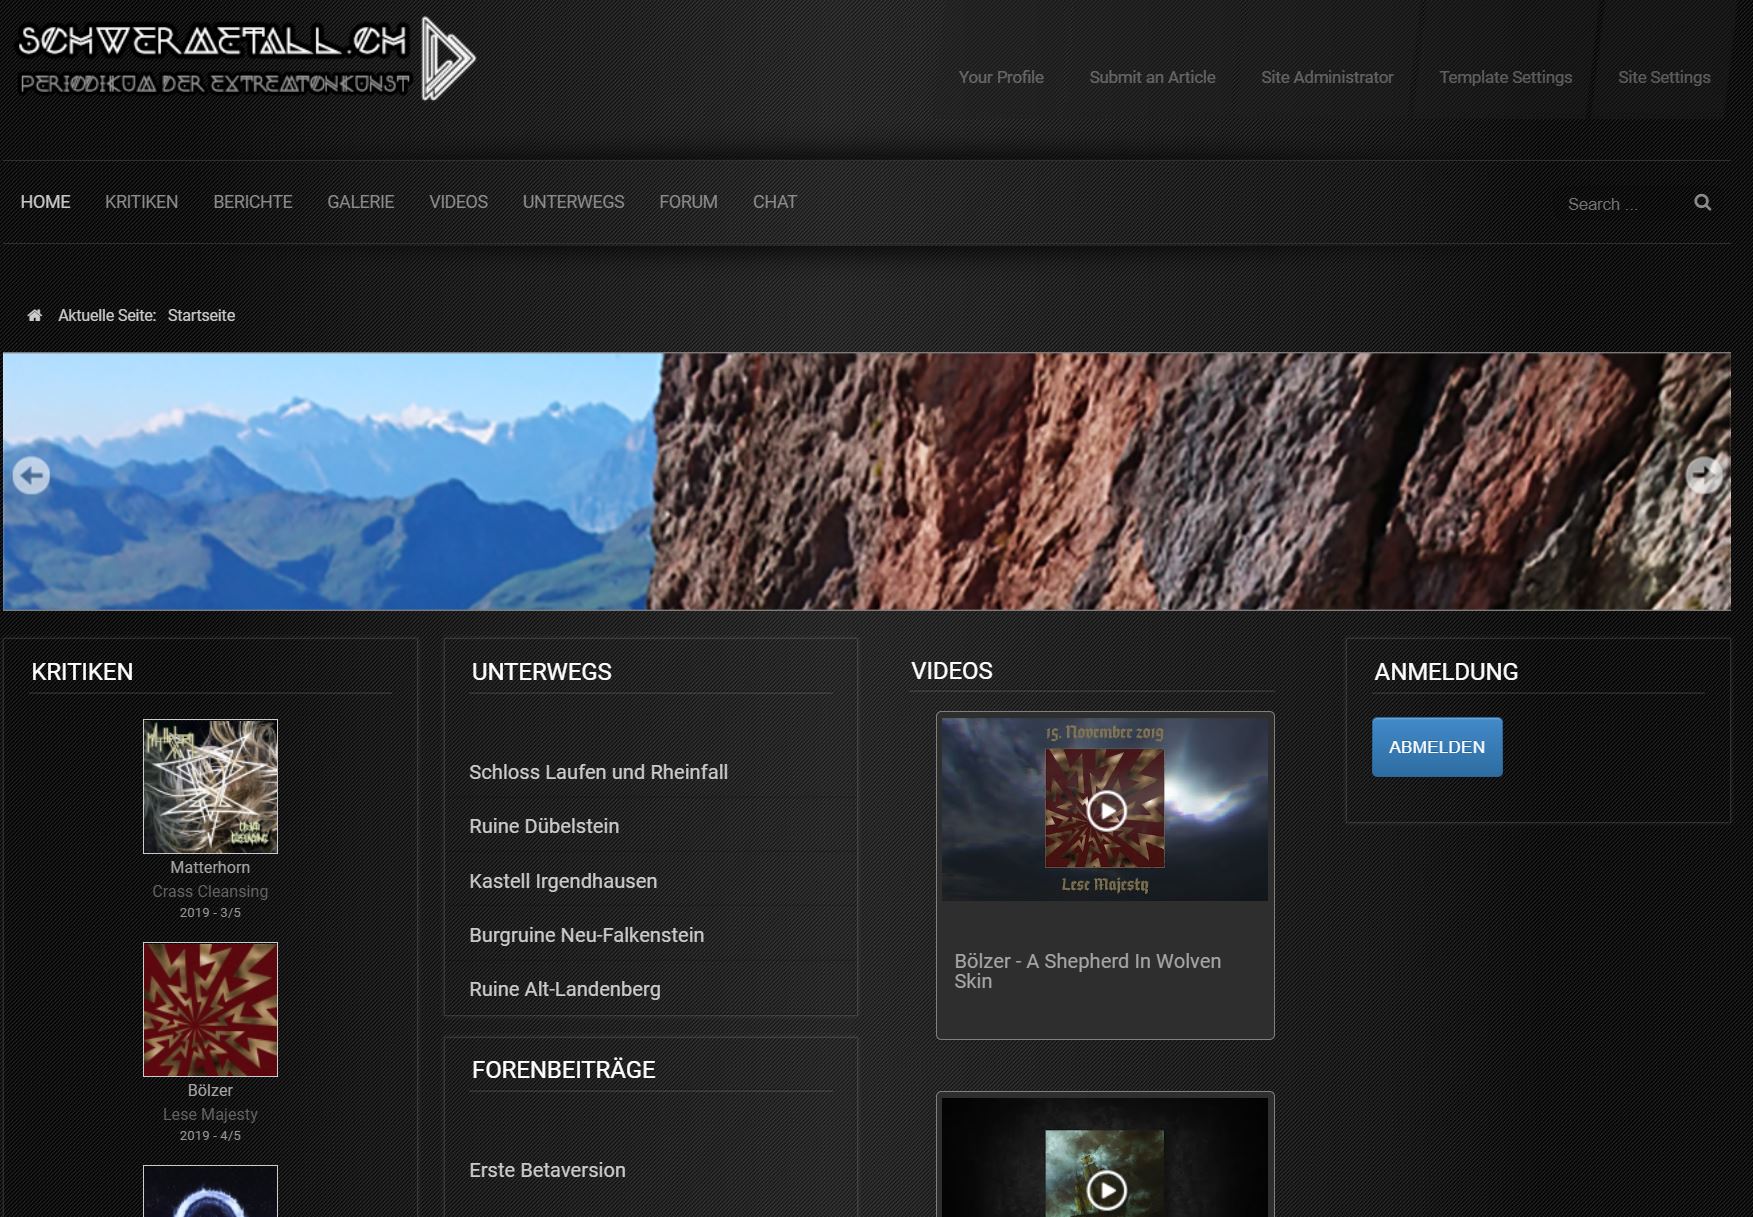Open the VIDEOS menu item
The width and height of the screenshot is (1753, 1217).
[x=458, y=202]
